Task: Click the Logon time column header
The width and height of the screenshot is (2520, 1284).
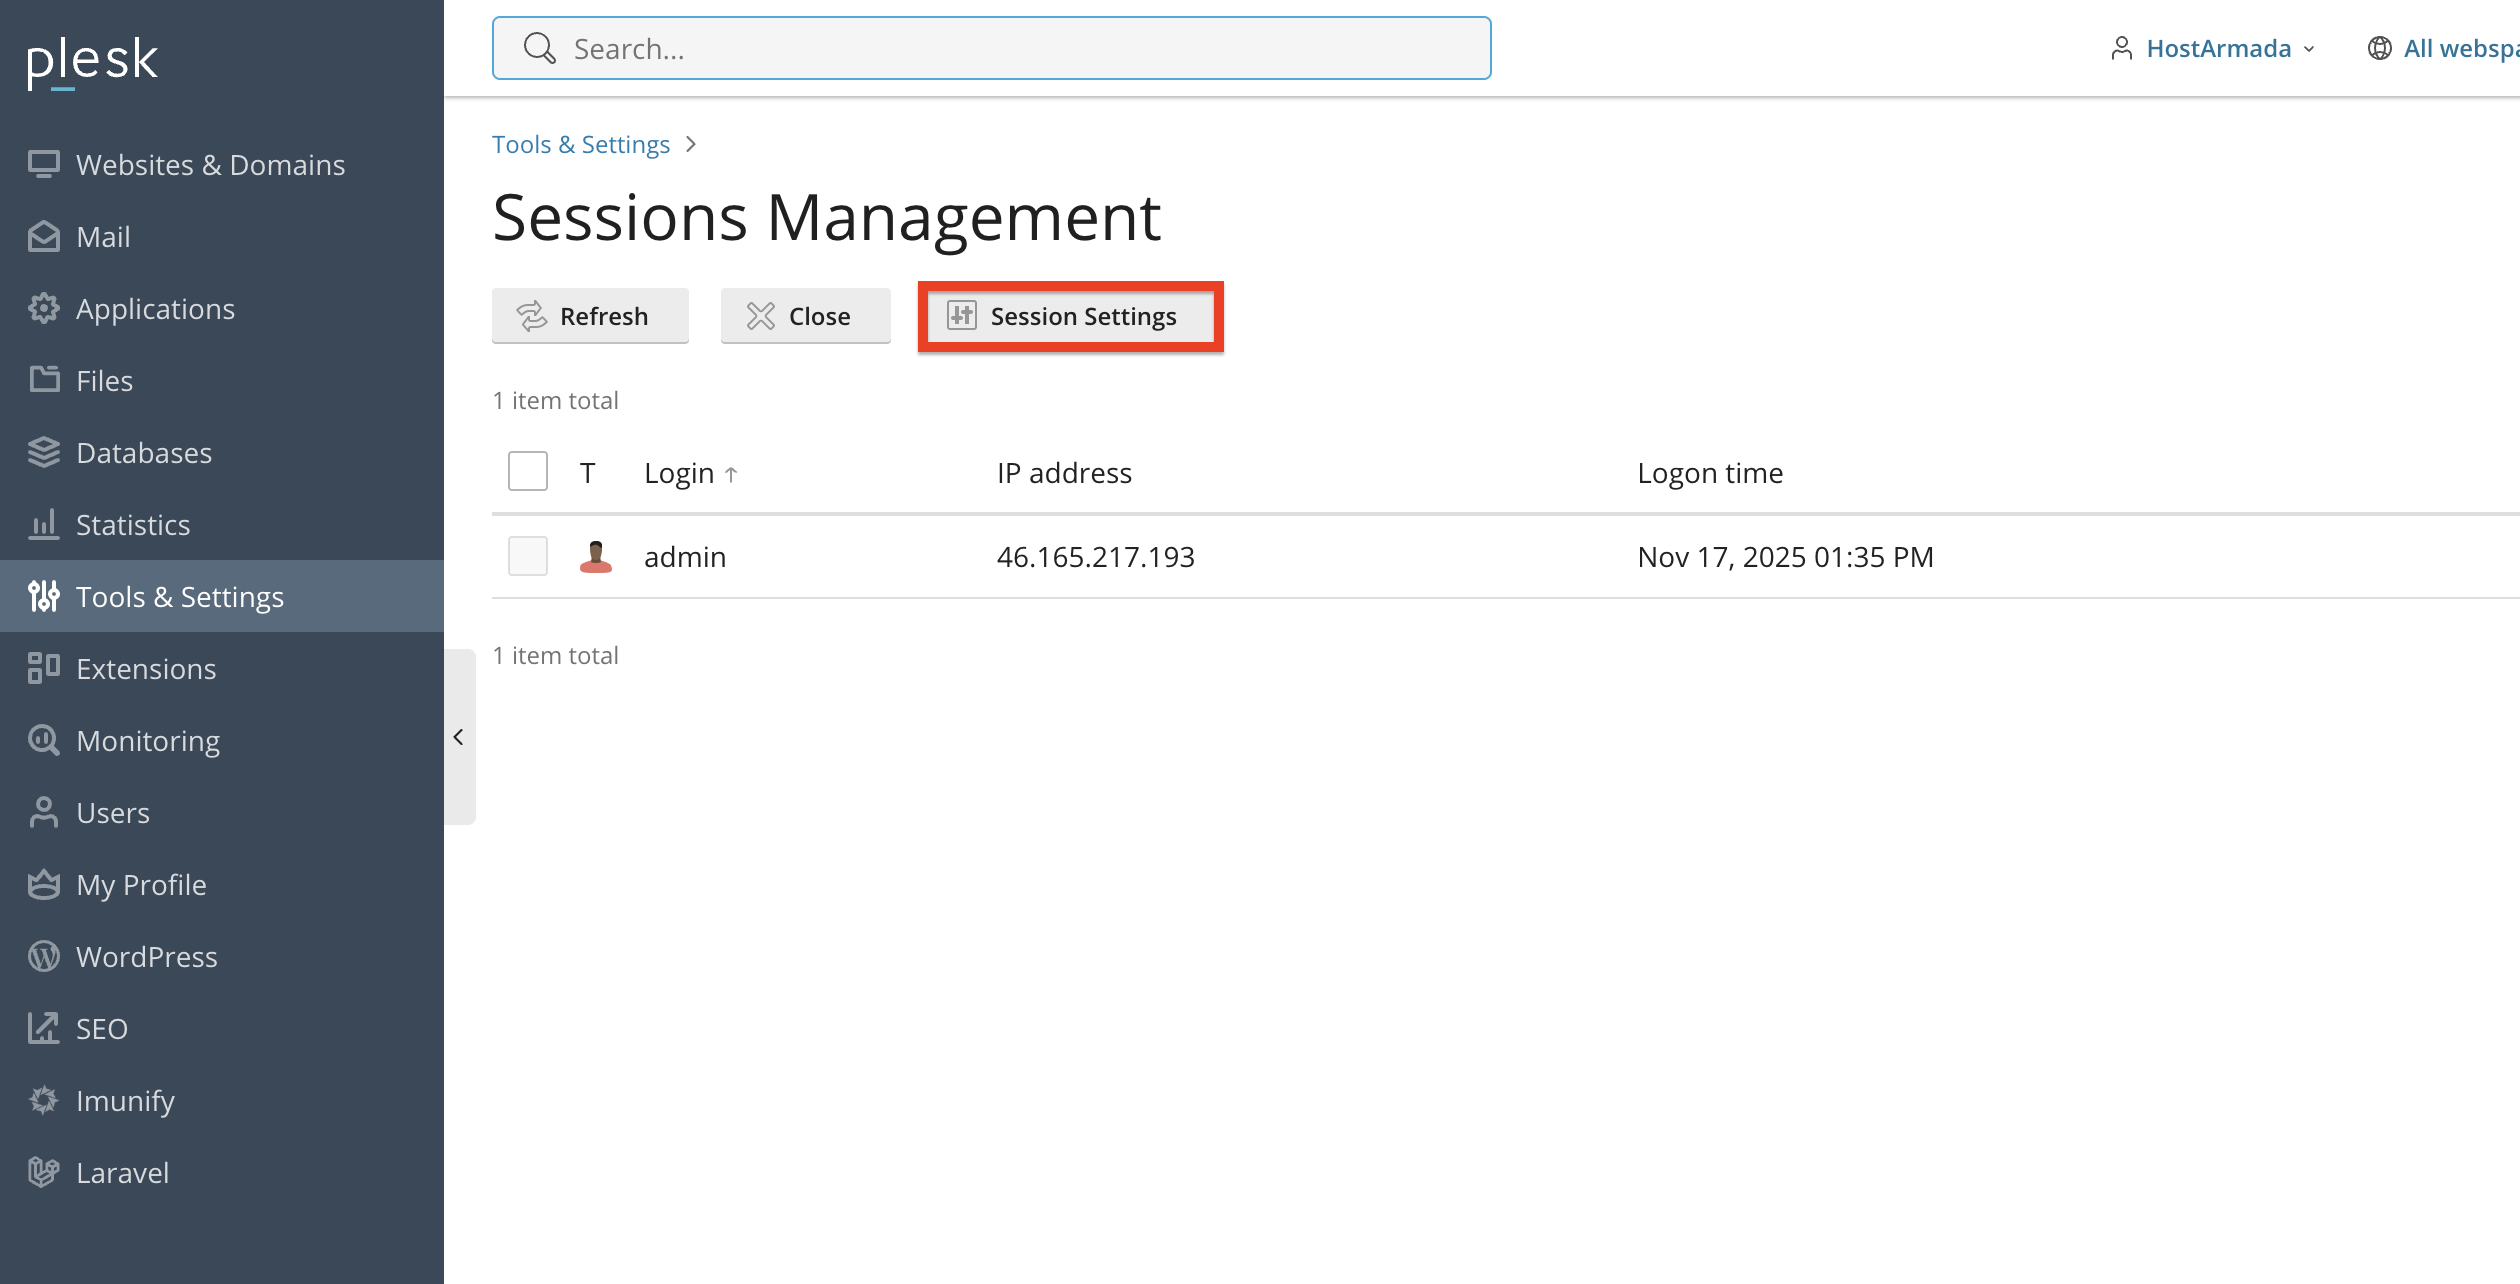Action: (x=1710, y=473)
